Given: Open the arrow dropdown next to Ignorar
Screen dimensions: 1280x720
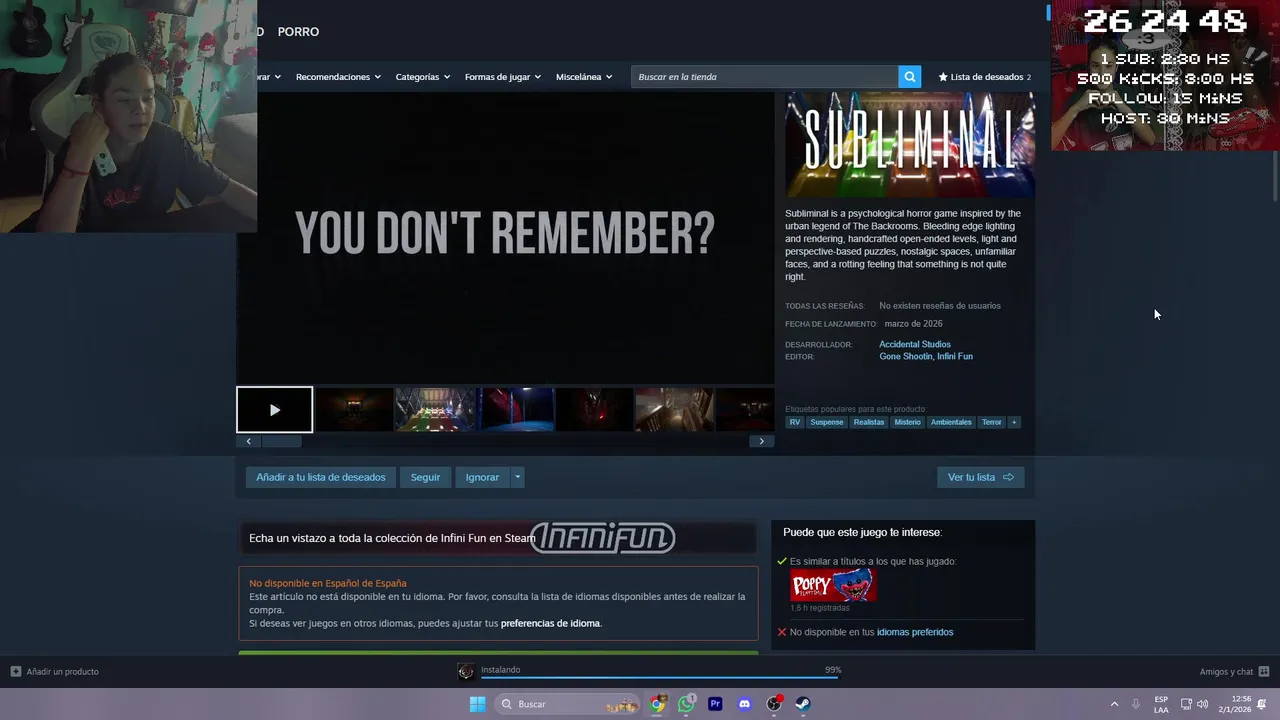Looking at the screenshot, I should (x=517, y=477).
